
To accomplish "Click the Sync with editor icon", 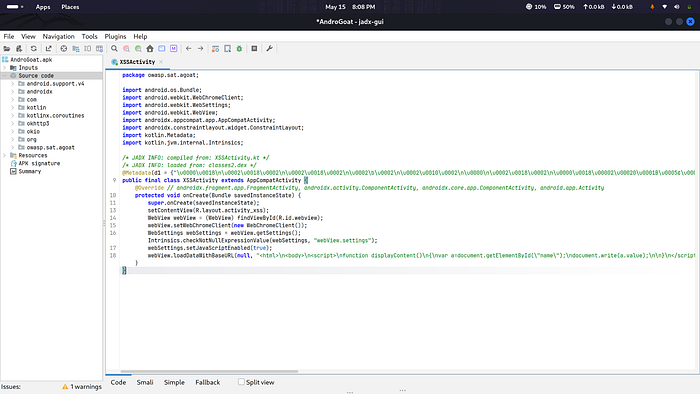I will (x=63, y=49).
